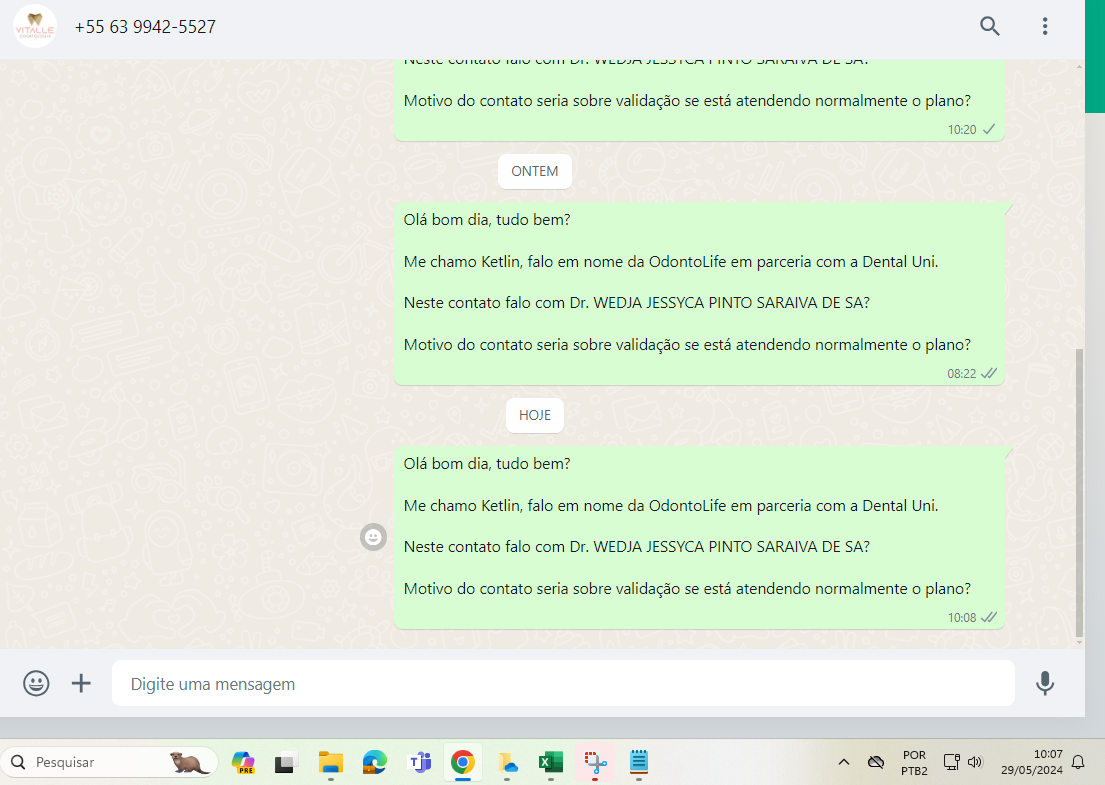Open the emoji picker beside the attach button
Screen dimensions: 1105x785
coord(36,683)
